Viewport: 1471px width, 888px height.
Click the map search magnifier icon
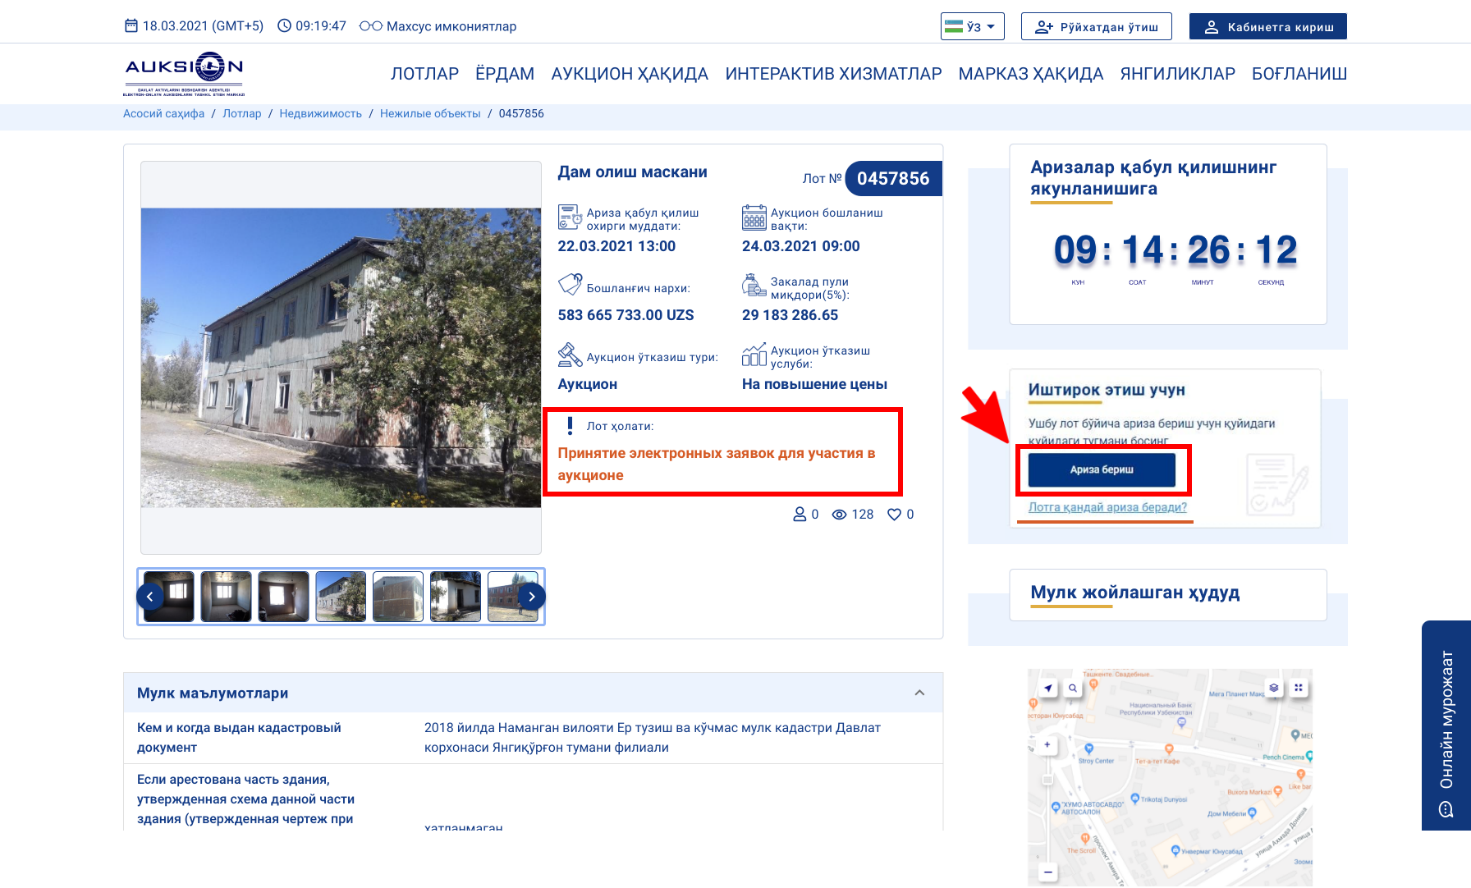[1072, 688]
